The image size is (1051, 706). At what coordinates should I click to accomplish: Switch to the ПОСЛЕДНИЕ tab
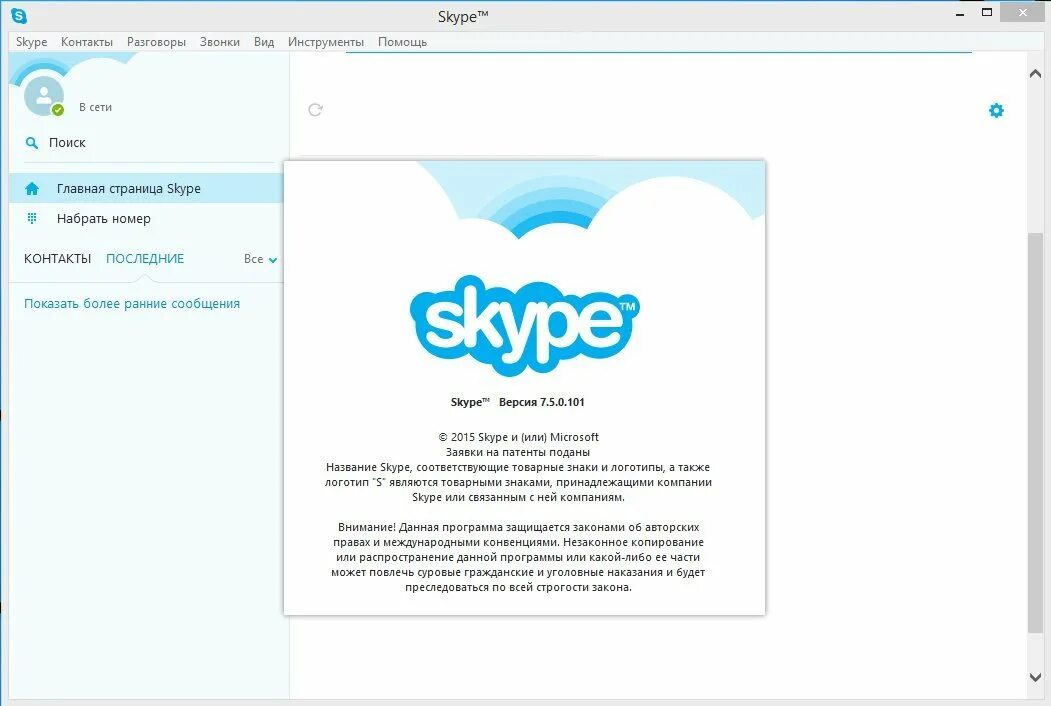pyautogui.click(x=145, y=259)
